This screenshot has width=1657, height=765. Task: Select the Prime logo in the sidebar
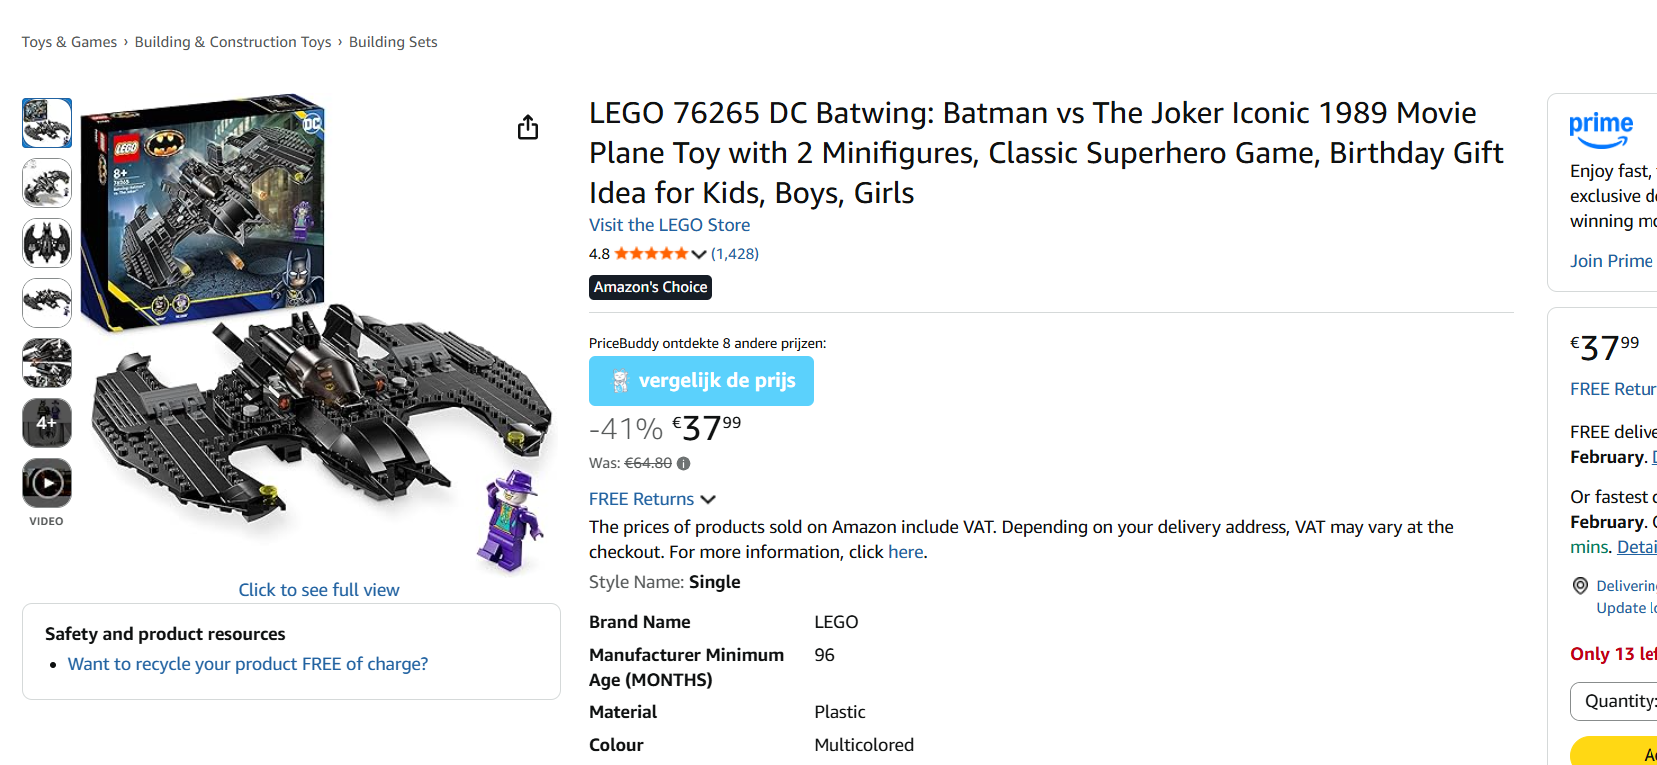pos(1600,130)
